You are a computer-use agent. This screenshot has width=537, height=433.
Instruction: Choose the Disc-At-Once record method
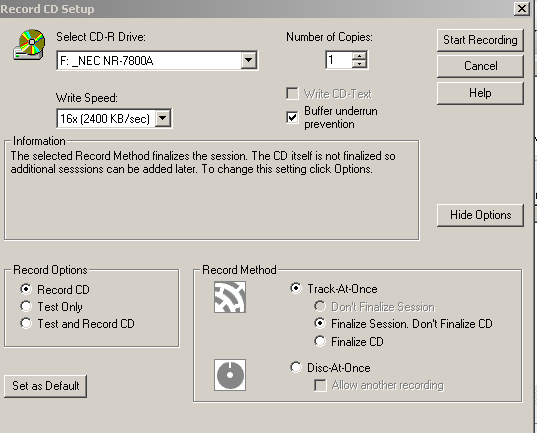296,367
